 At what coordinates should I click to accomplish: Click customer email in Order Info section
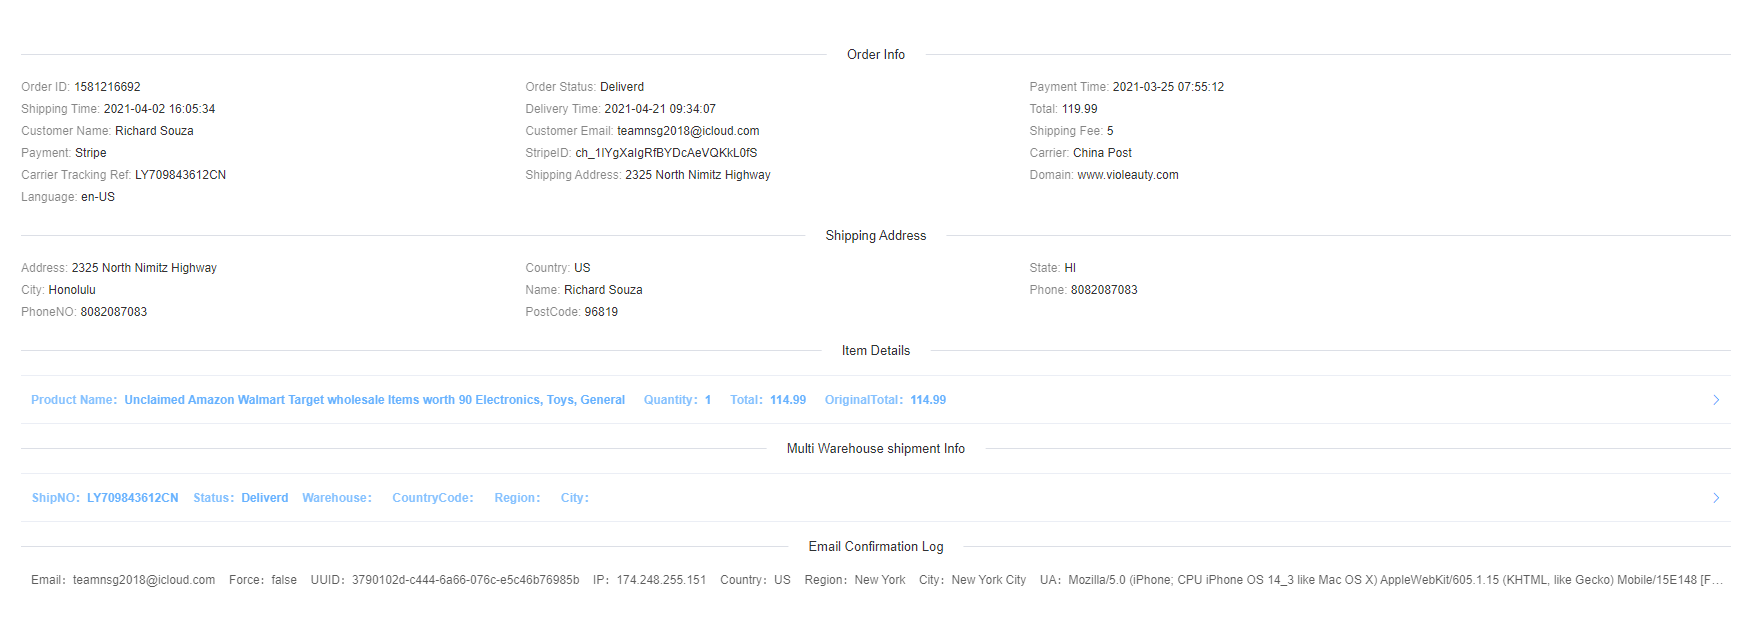(x=688, y=131)
